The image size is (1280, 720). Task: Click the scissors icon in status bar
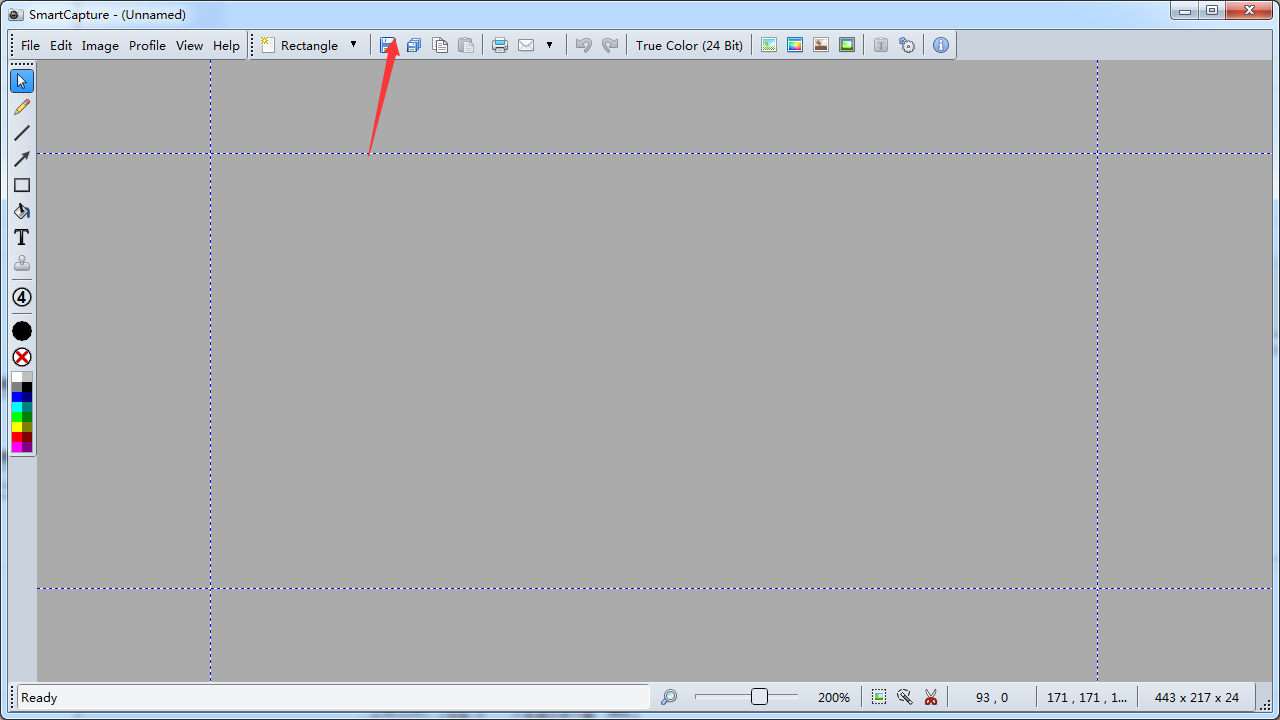(x=931, y=697)
